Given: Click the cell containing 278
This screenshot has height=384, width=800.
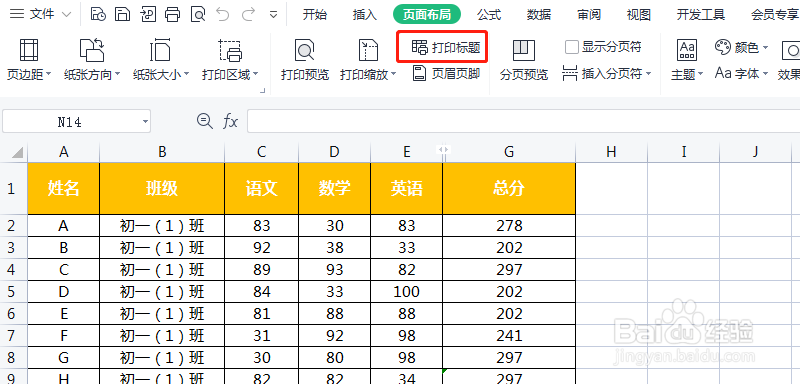Looking at the screenshot, I should tap(509, 225).
